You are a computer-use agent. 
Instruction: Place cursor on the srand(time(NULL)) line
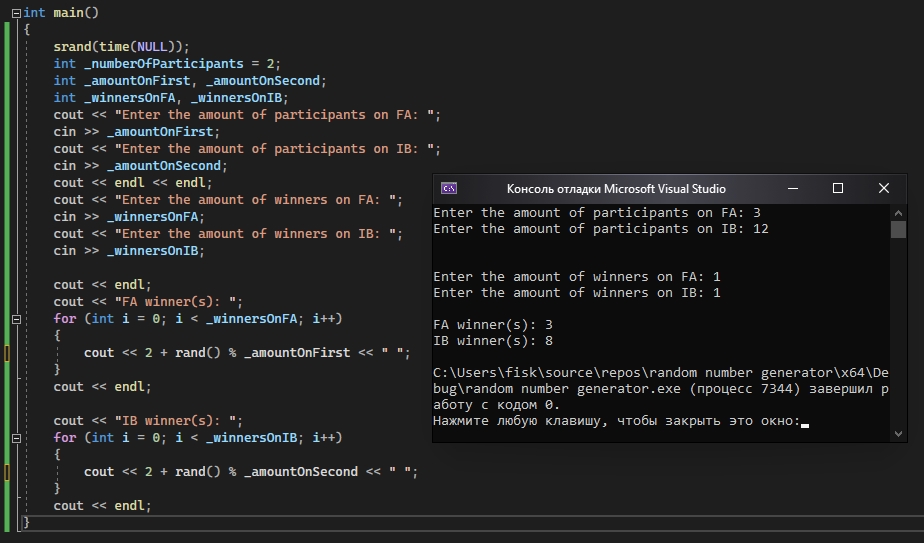pyautogui.click(x=121, y=47)
